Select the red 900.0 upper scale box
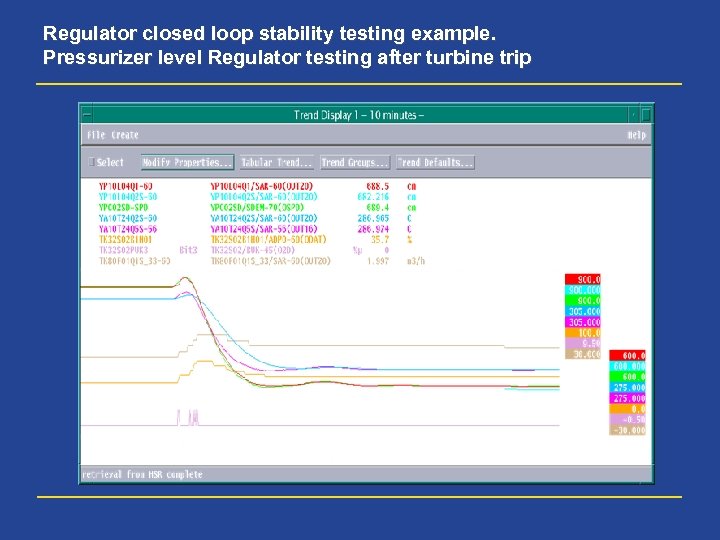720x540 pixels. pos(583,279)
